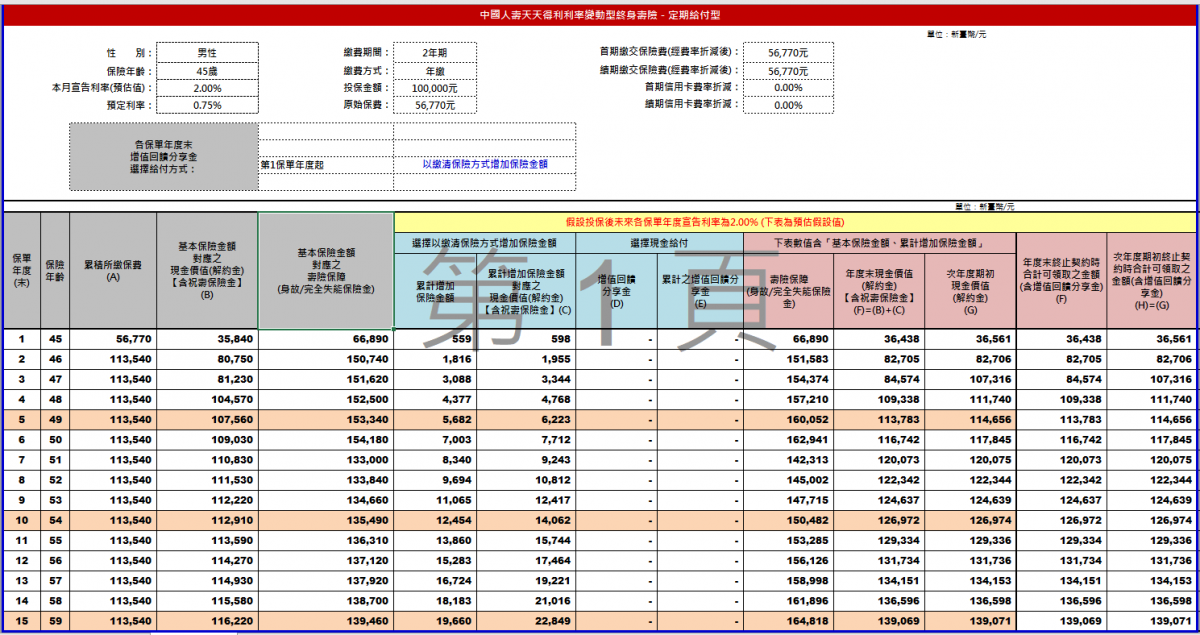Select the 預定利率 value 0.75%
The width and height of the screenshot is (1200, 635).
click(x=206, y=104)
